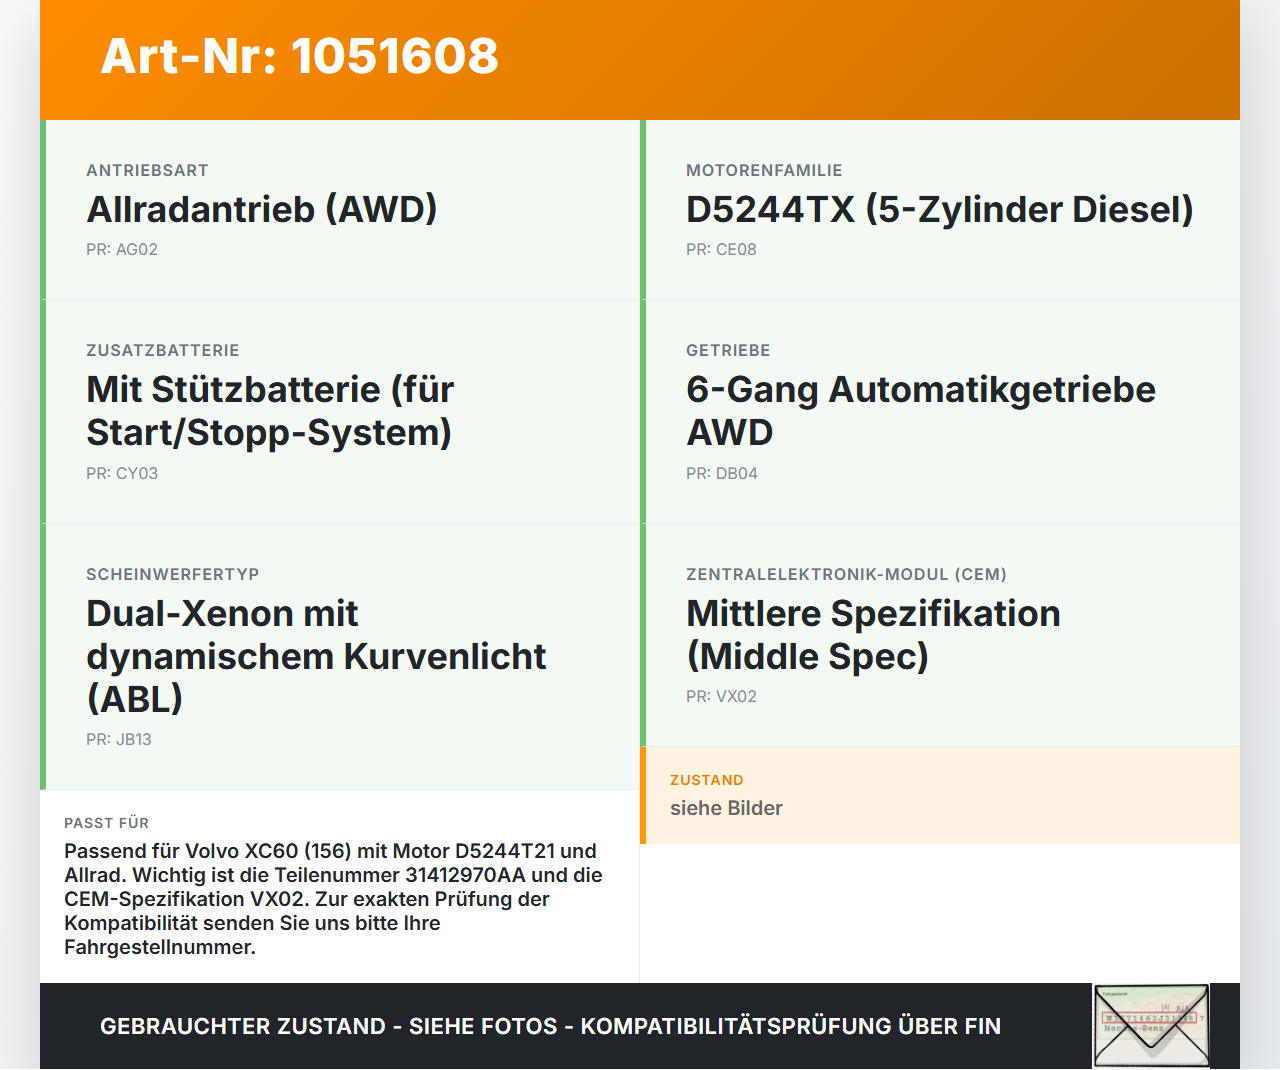Select '6-Gang Automatikgetriebe AWD' value
This screenshot has width=1280, height=1070.
(921, 410)
